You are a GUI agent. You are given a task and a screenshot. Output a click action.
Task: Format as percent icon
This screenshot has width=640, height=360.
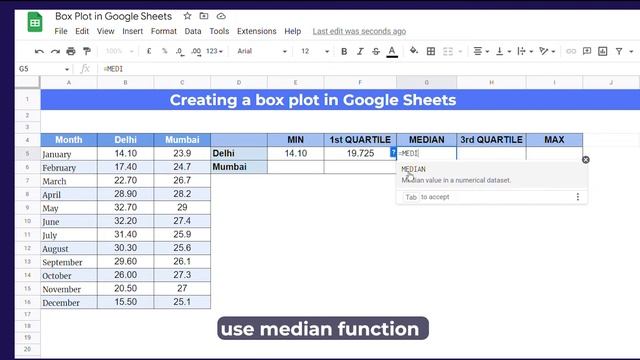click(164, 51)
